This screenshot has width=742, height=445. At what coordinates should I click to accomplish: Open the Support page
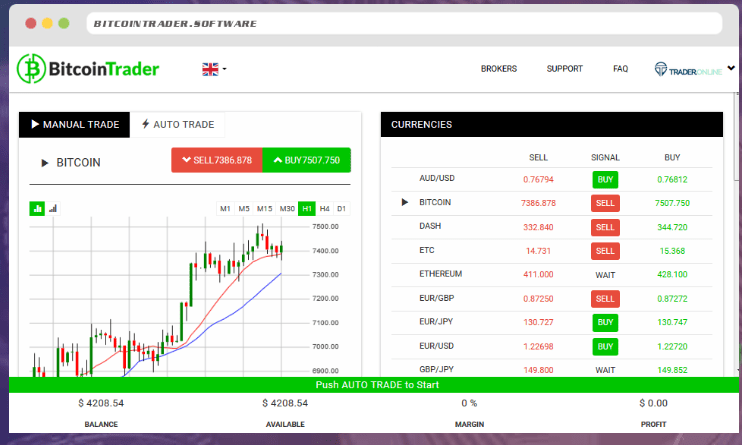click(x=565, y=69)
